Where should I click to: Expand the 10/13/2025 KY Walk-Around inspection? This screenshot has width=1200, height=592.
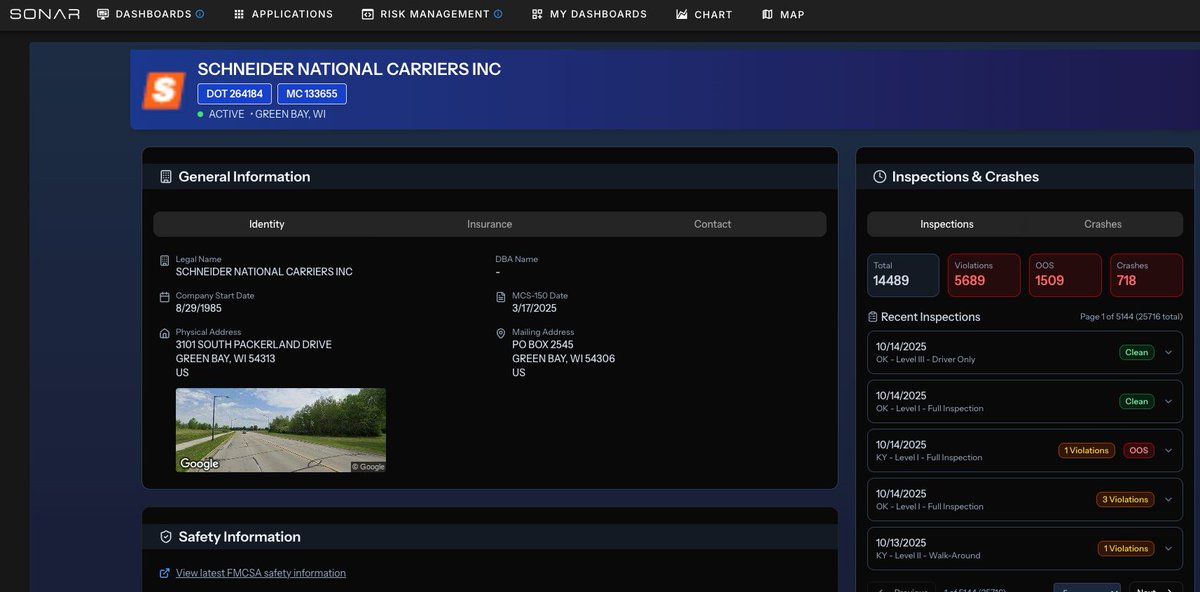click(1168, 548)
